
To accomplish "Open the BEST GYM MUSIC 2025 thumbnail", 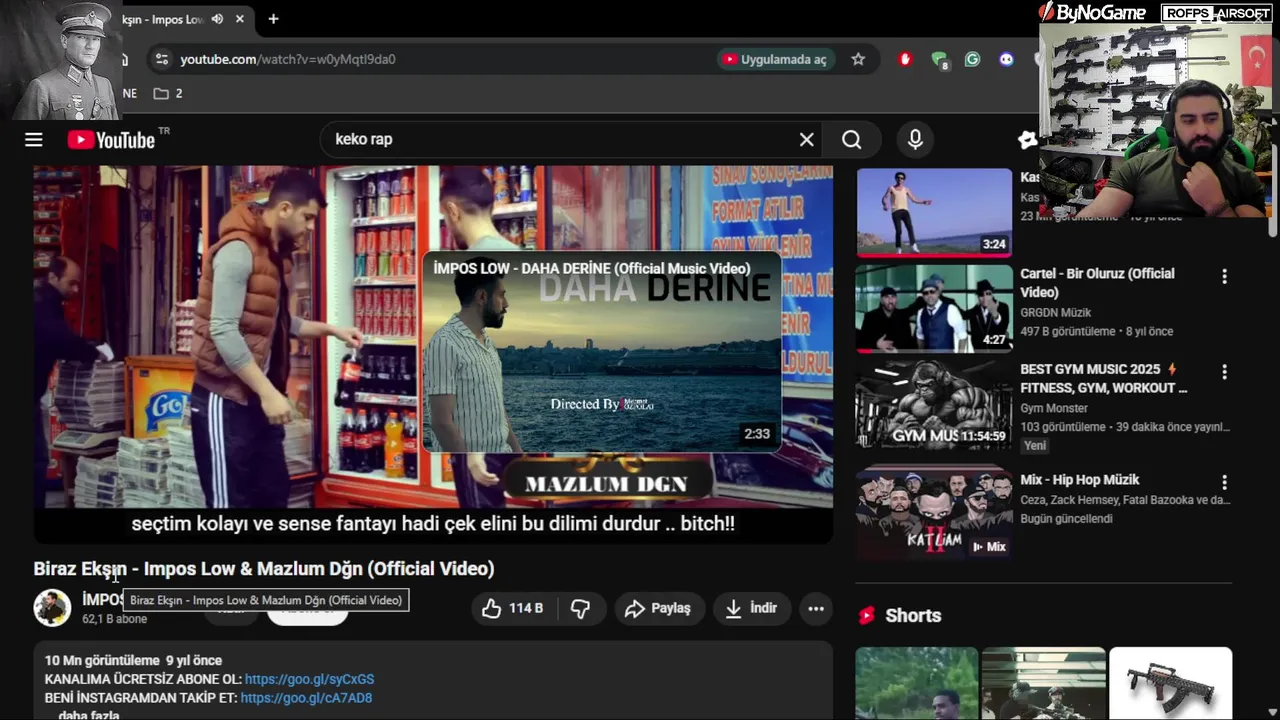I will (x=934, y=404).
